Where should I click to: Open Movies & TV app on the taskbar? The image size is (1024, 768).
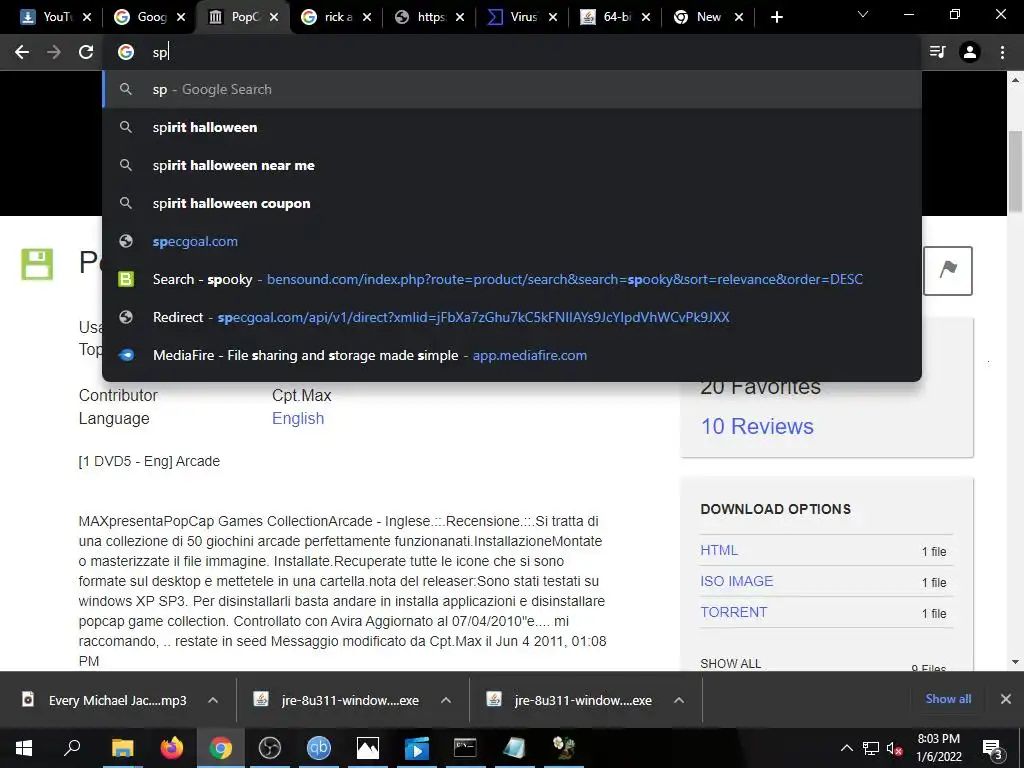(417, 748)
